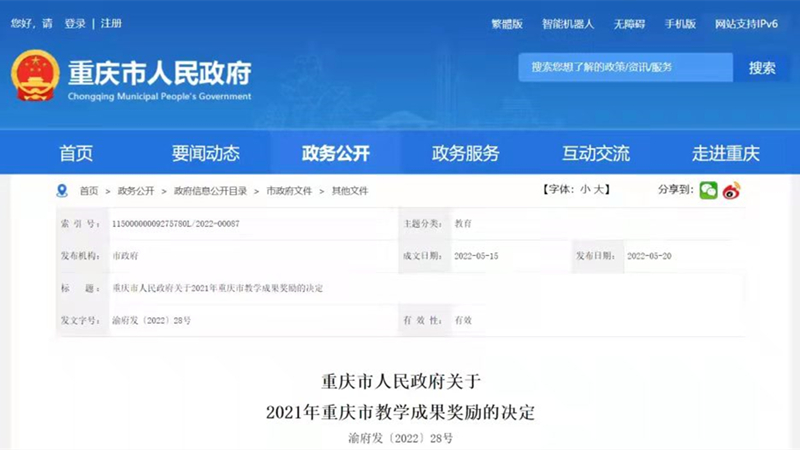The height and width of the screenshot is (450, 800).
Task: Click the breadcrumb location pin icon
Action: click(x=62, y=191)
